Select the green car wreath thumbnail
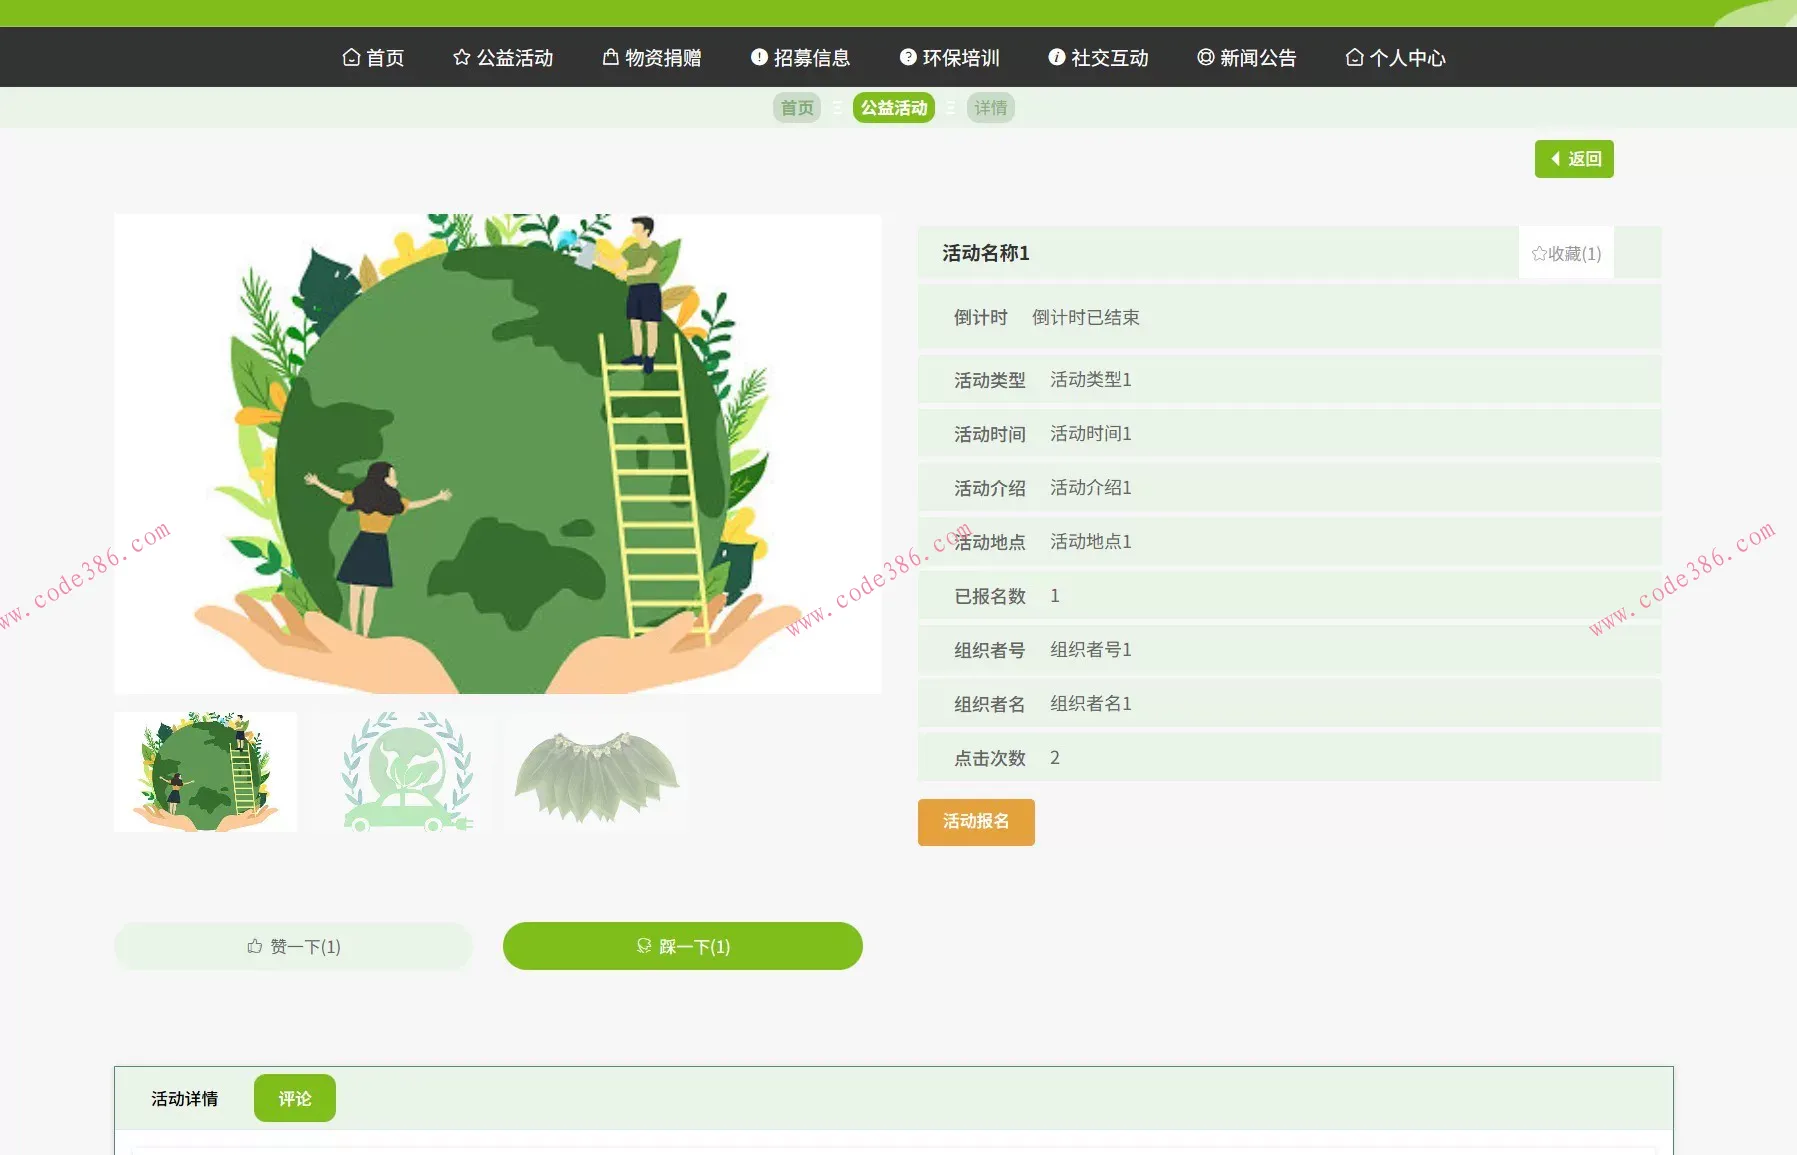 click(x=400, y=772)
